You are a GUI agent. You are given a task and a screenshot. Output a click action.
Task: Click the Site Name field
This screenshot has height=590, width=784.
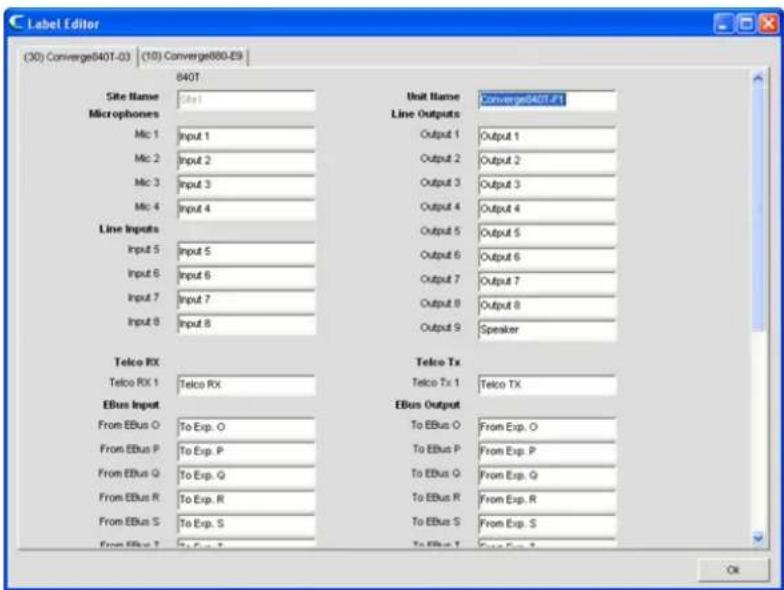tap(246, 100)
